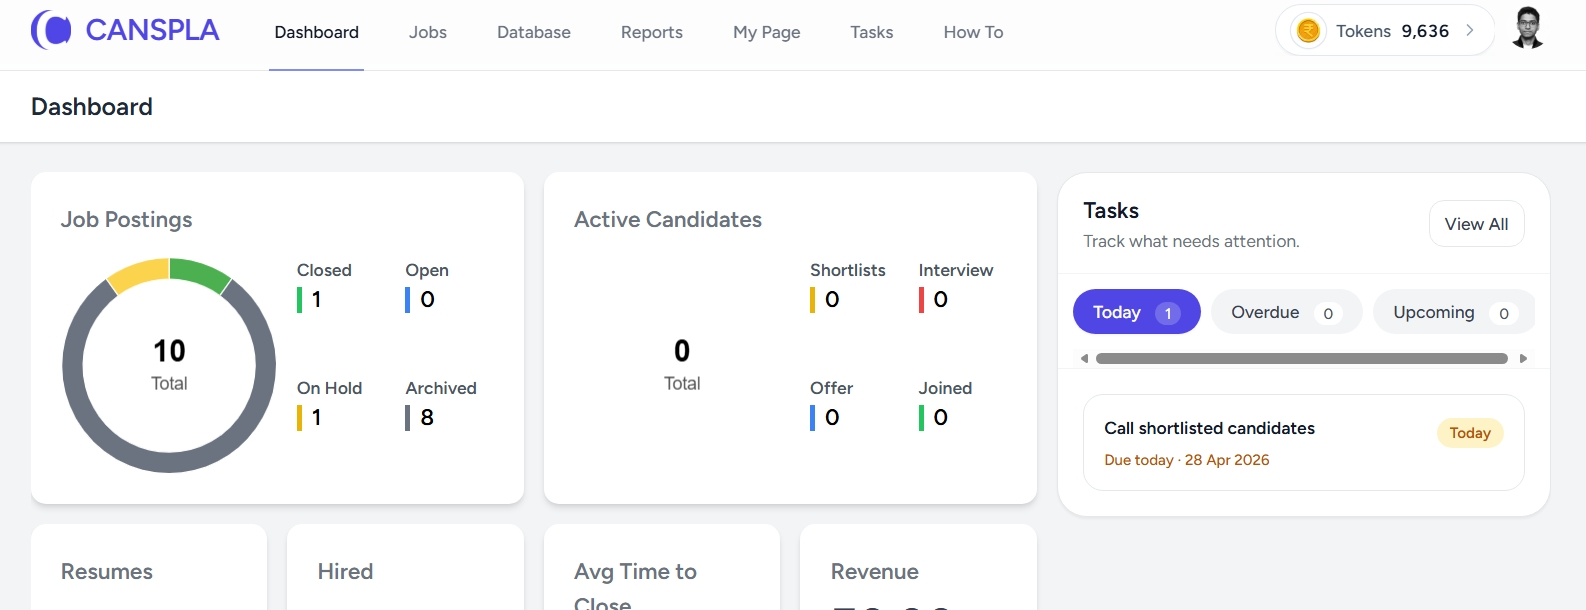The image size is (1586, 610).
Task: Click the Today badge on the task card
Action: (x=1470, y=433)
